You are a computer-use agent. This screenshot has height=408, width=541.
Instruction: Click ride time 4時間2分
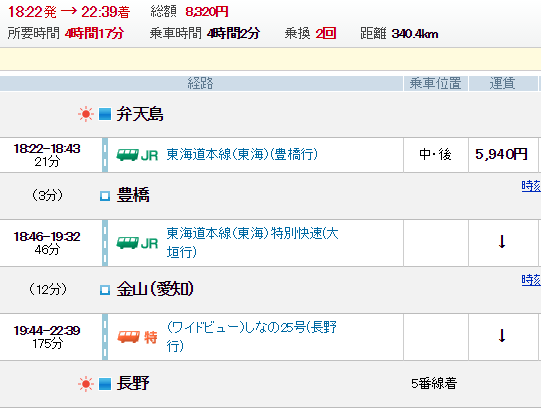tap(233, 33)
